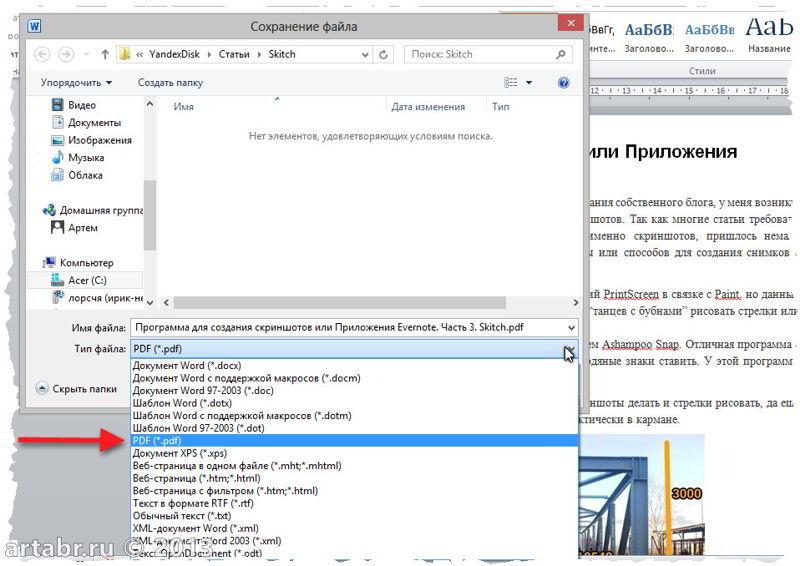Choose Документ XPS (*.xps) file type
This screenshot has width=800, height=566.
click(x=354, y=453)
